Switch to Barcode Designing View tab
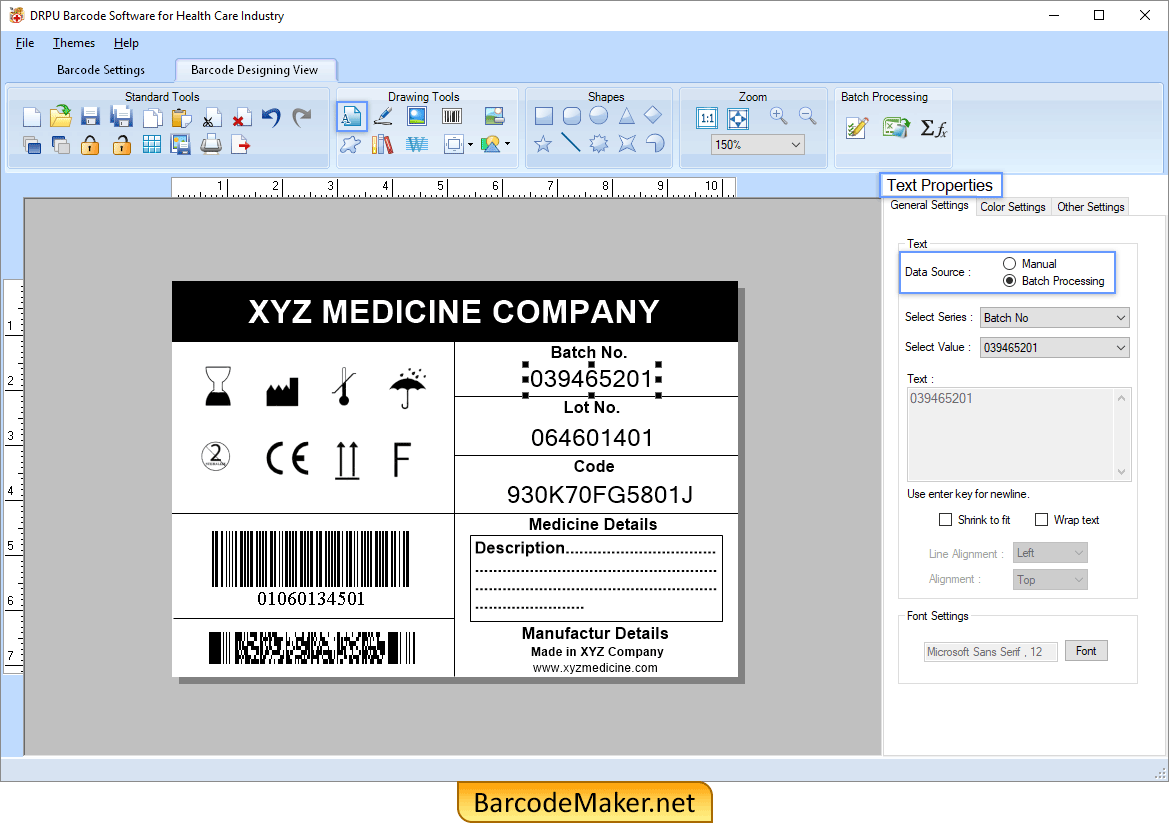The width and height of the screenshot is (1169, 823). [x=255, y=69]
